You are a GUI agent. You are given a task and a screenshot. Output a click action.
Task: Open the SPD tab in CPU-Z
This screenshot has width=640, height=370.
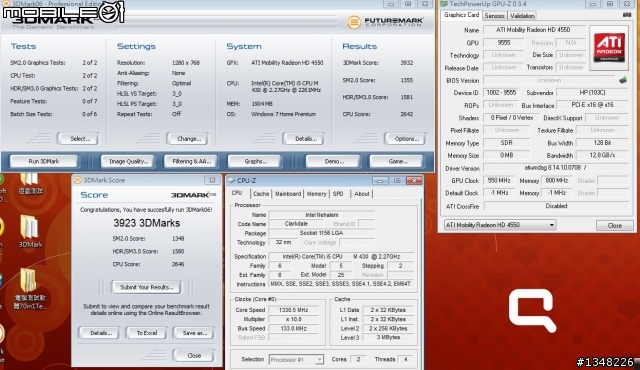[x=338, y=194]
